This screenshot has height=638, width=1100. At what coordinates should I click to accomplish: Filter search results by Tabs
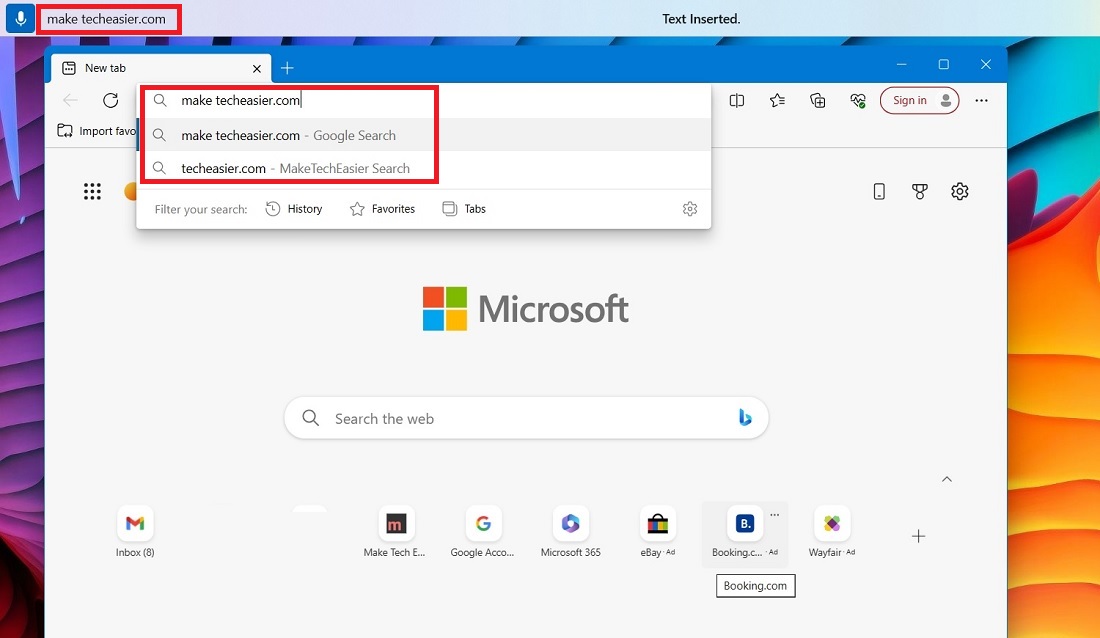[x=464, y=208]
